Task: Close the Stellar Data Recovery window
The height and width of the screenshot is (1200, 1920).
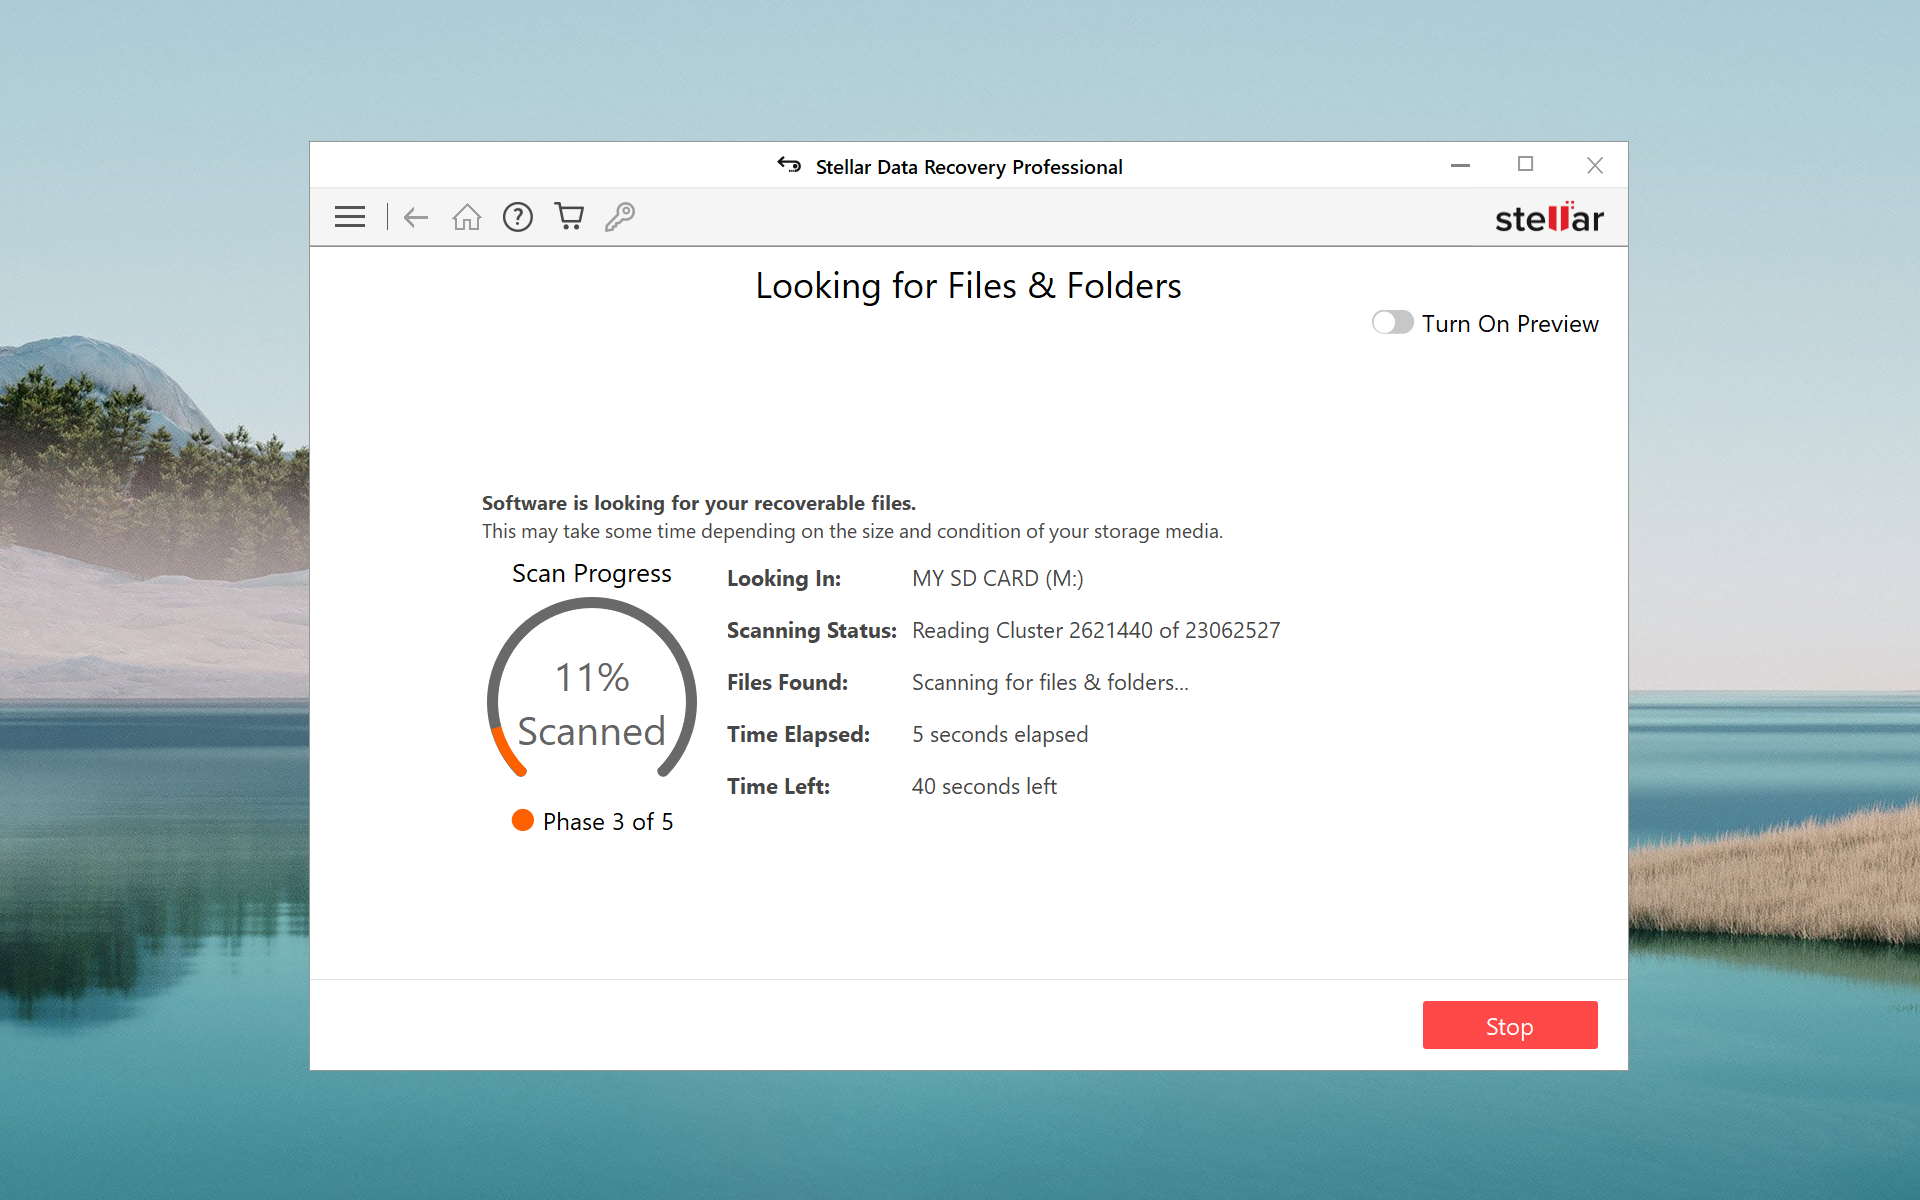Action: tap(1595, 165)
